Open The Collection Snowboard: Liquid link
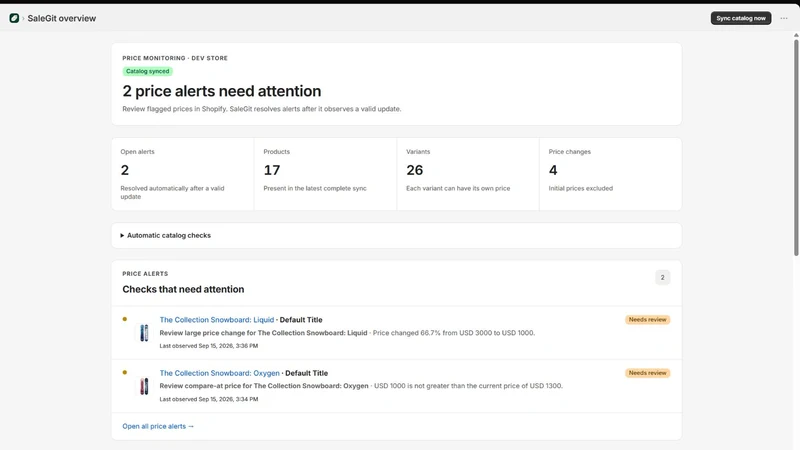The image size is (800, 450). point(216,320)
